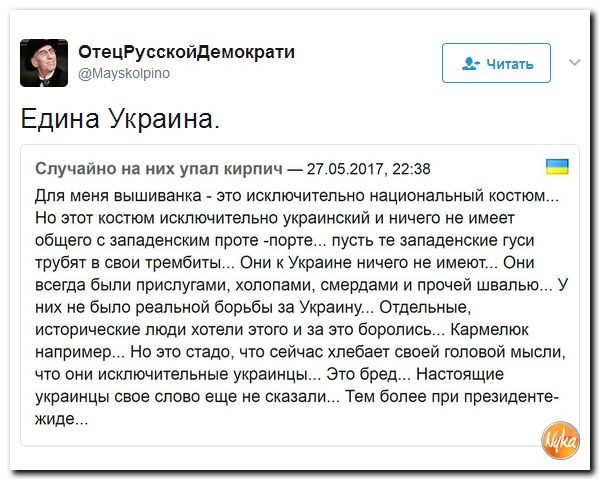Click the time 22:38 in quoted tweet
The image size is (601, 481).
(x=410, y=166)
